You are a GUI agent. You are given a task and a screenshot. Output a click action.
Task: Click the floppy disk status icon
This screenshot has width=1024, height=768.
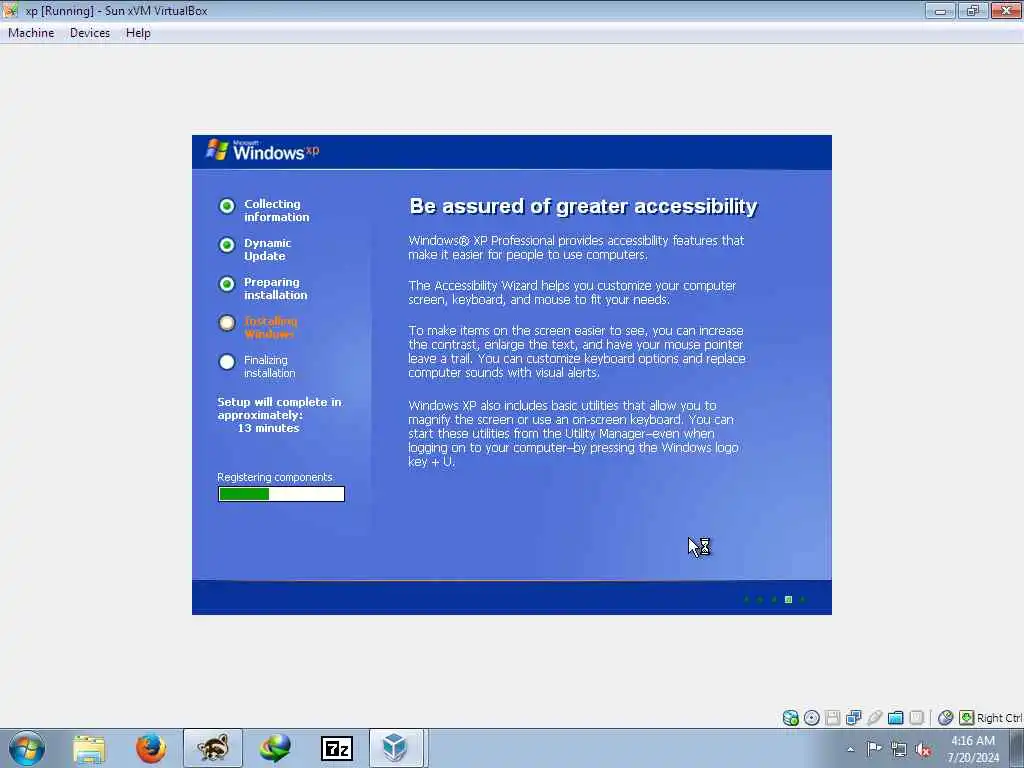833,718
